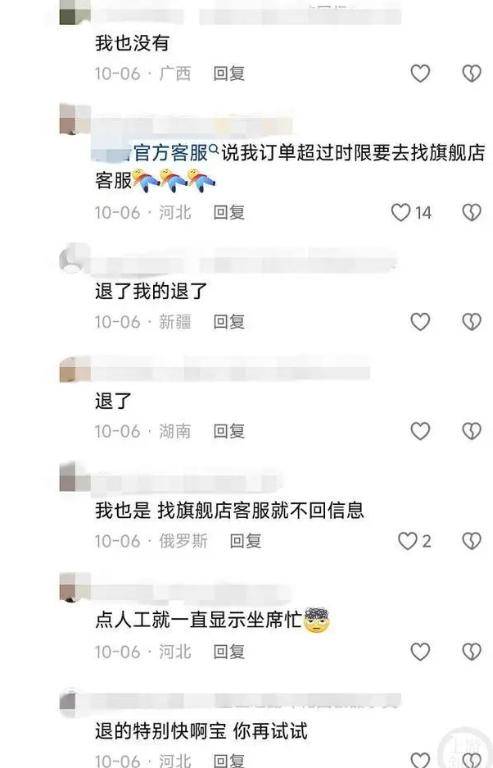Like the comment with 14 likes
Image resolution: width=493 pixels, height=768 pixels.
tap(400, 213)
